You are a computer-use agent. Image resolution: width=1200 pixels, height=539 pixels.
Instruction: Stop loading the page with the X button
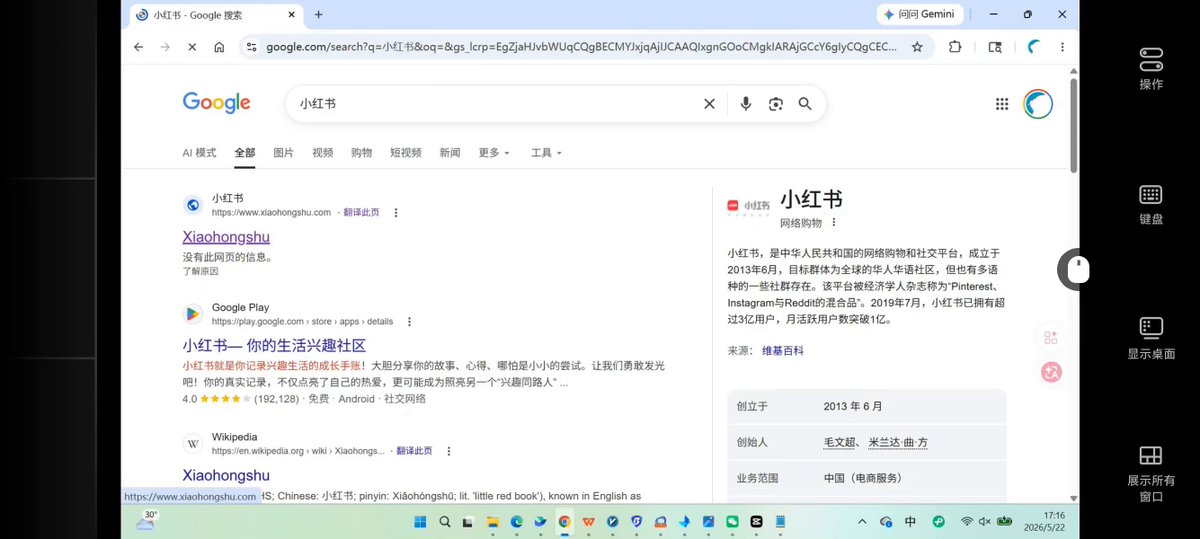(x=192, y=47)
